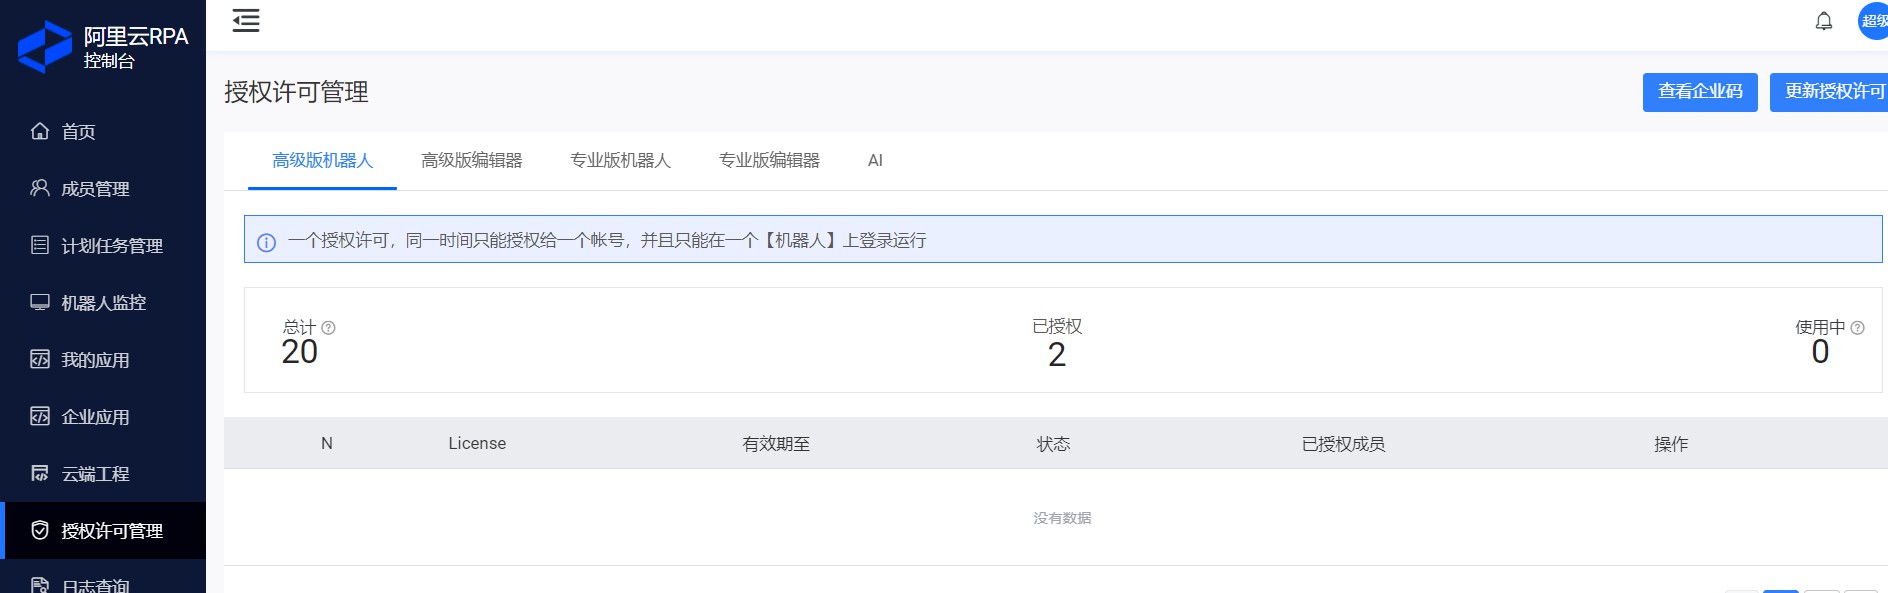
Task: Click the home icon beside 首页
Action: [x=40, y=131]
